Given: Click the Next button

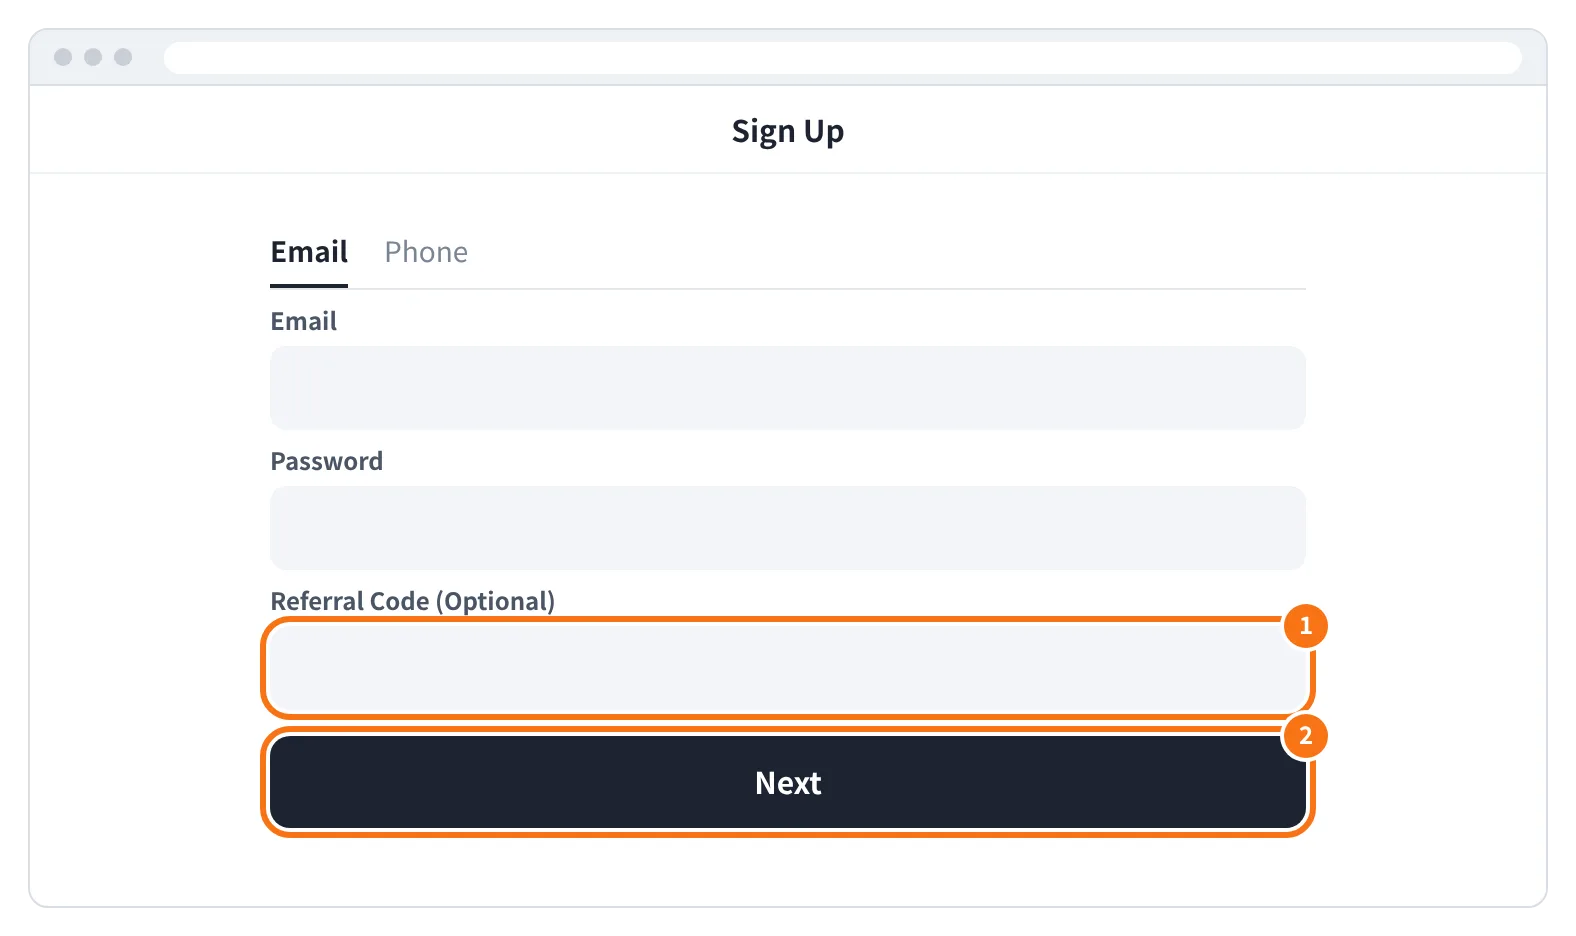Looking at the screenshot, I should coord(788,783).
